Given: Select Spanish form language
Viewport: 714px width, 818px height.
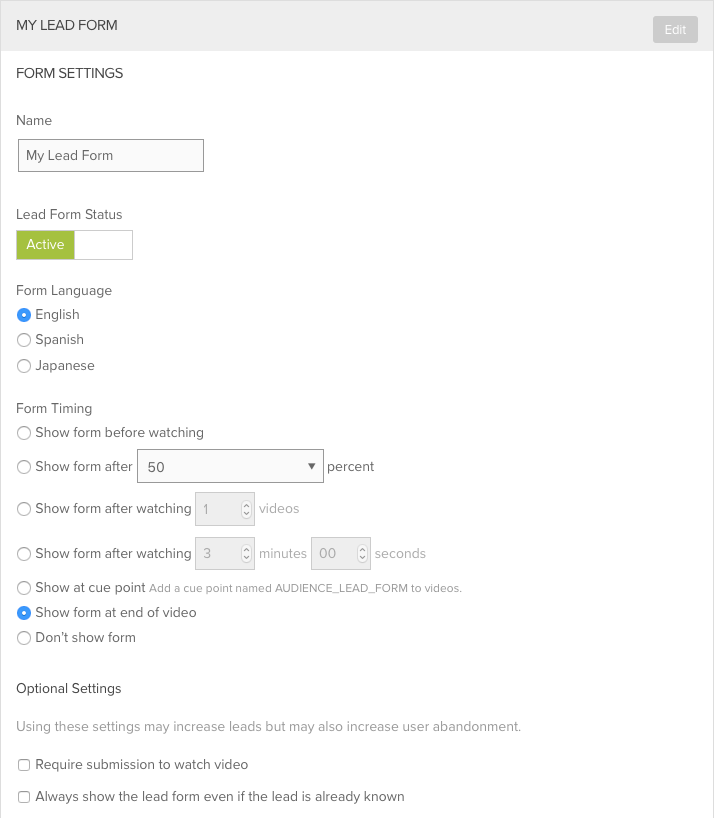Looking at the screenshot, I should (24, 341).
